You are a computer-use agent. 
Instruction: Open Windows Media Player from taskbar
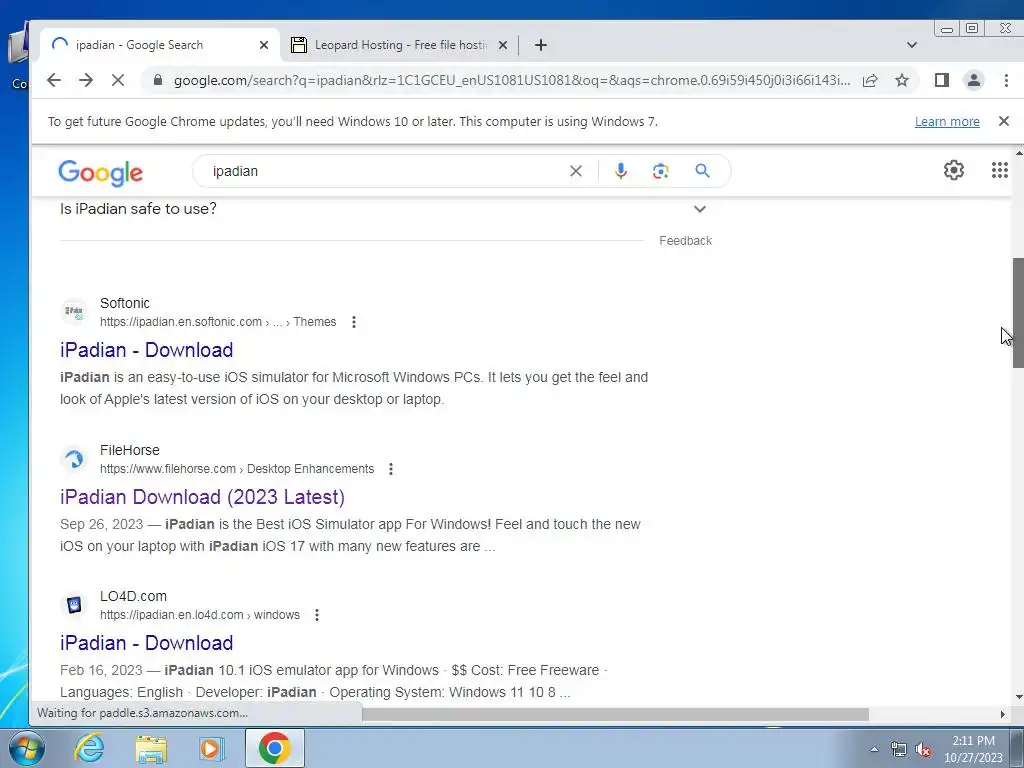(x=211, y=748)
